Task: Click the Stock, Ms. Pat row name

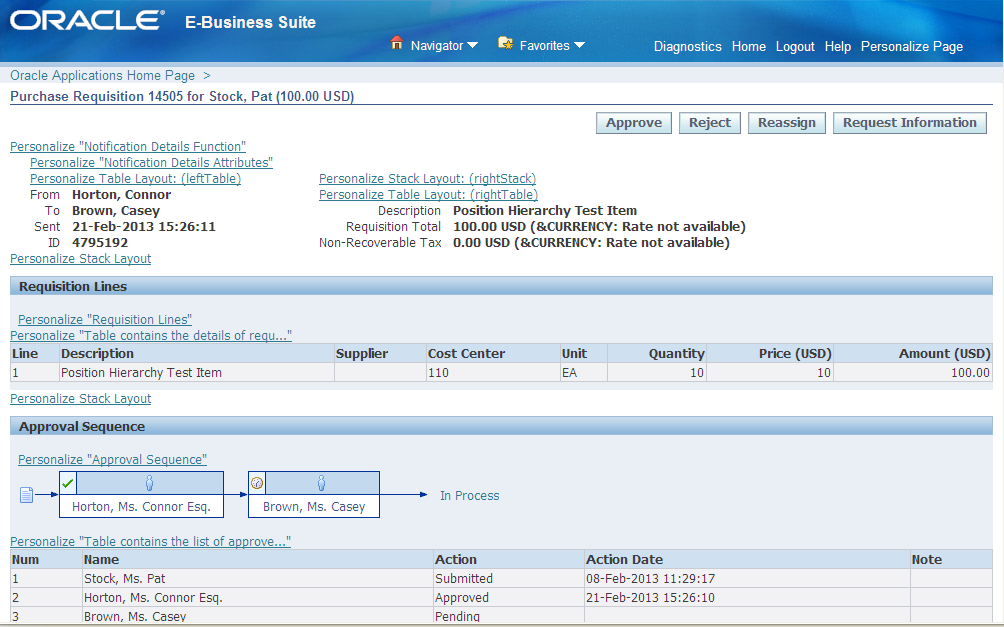Action: pos(124,579)
